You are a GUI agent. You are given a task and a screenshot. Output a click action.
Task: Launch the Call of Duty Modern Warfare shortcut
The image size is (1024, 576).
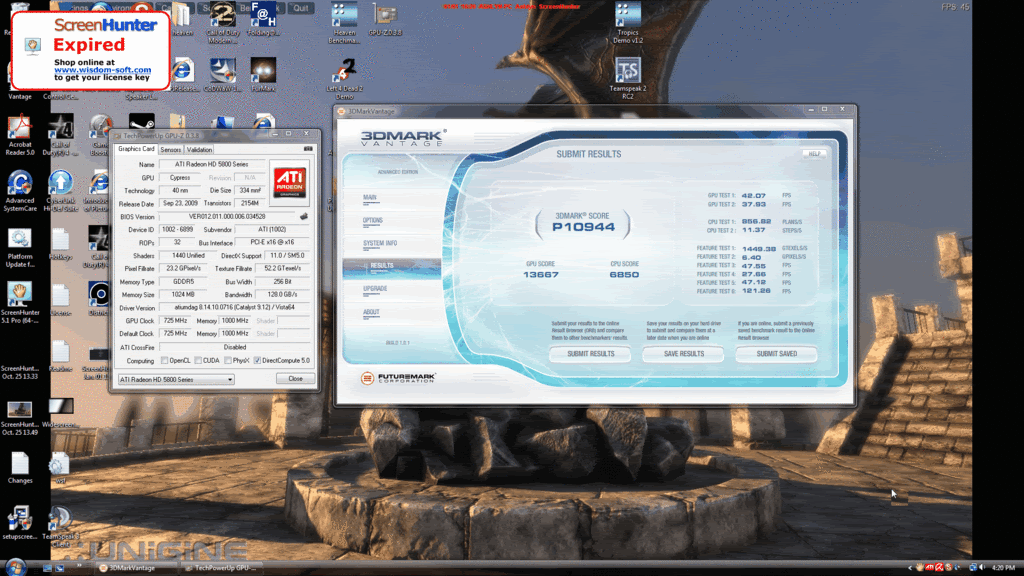click(x=223, y=23)
